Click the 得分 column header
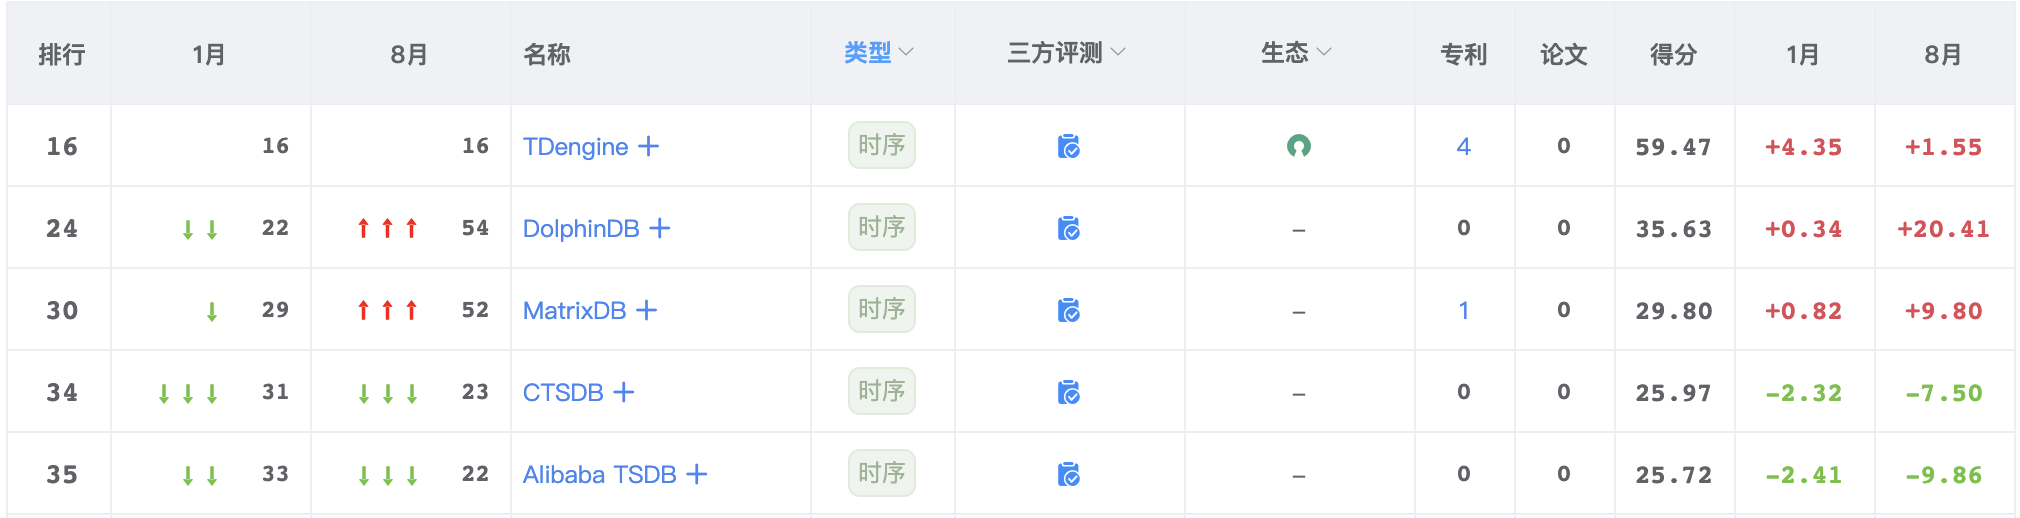 pyautogui.click(x=1673, y=54)
